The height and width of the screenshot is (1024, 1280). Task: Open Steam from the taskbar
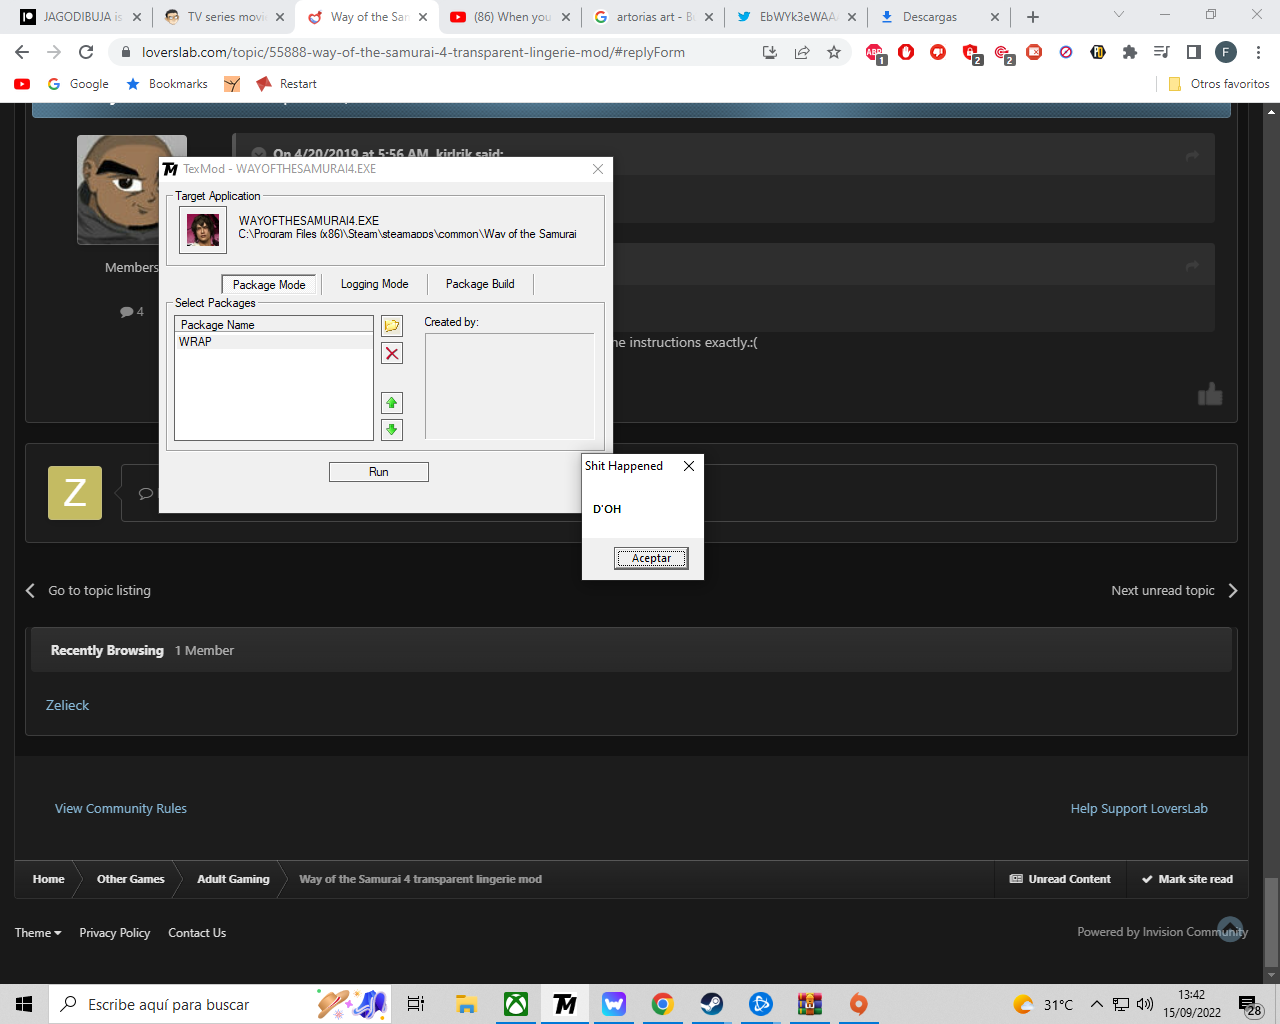coord(712,1004)
